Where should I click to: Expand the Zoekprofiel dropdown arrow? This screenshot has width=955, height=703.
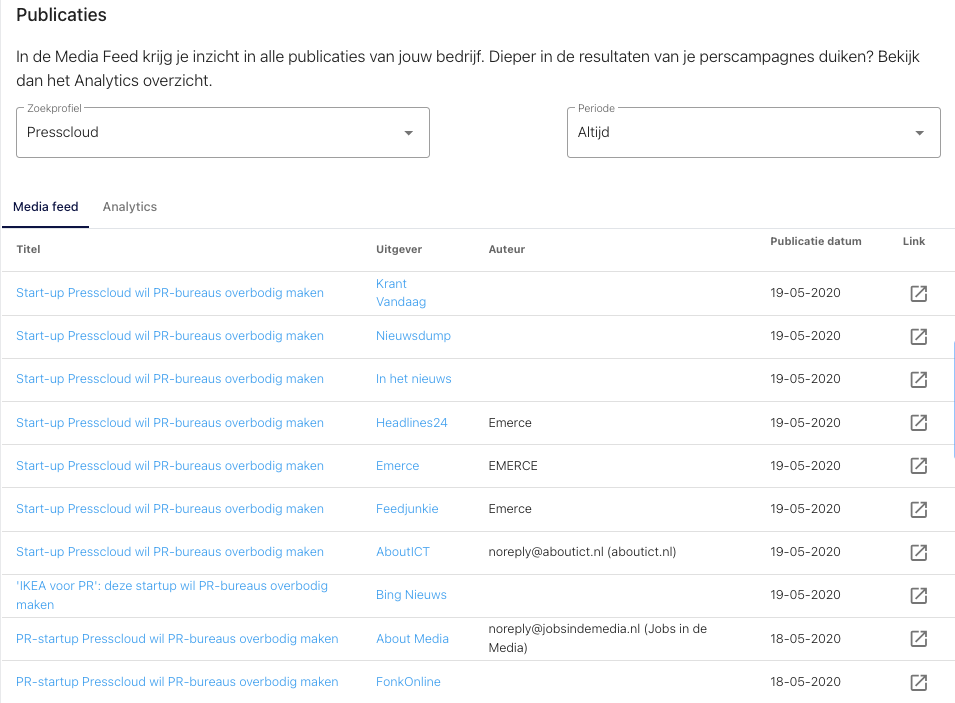[408, 133]
